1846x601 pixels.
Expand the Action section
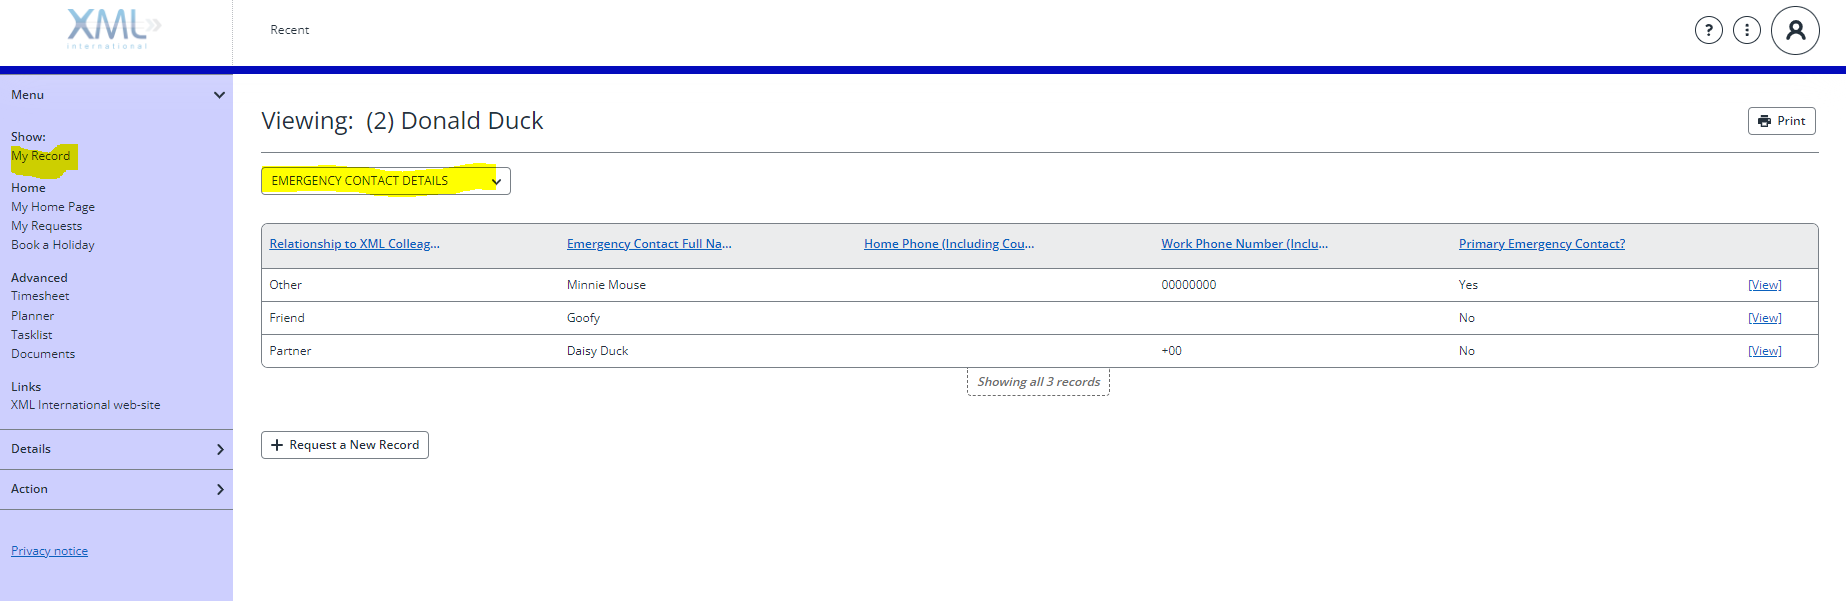tap(116, 489)
